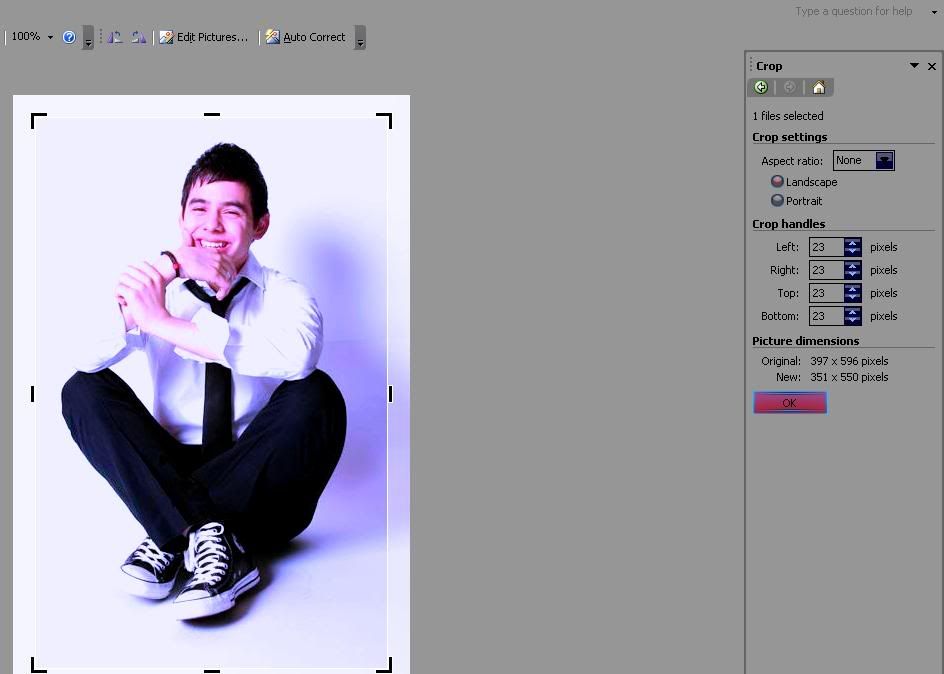Go to task pane Home icon

(x=818, y=88)
